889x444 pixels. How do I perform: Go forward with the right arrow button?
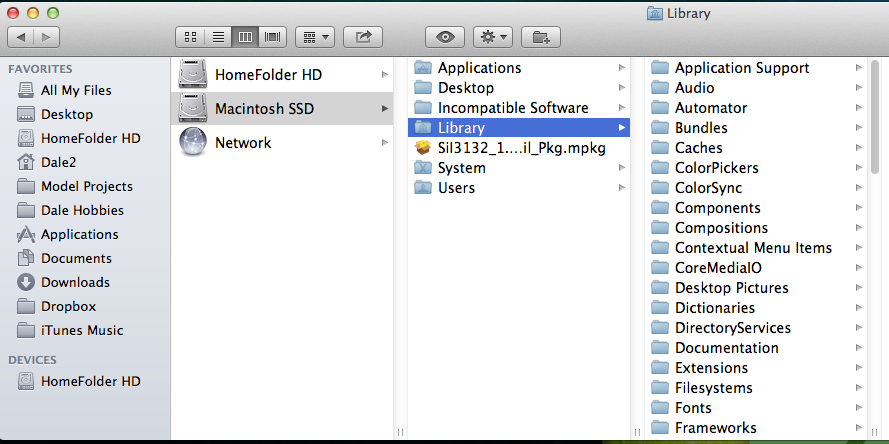coord(46,37)
